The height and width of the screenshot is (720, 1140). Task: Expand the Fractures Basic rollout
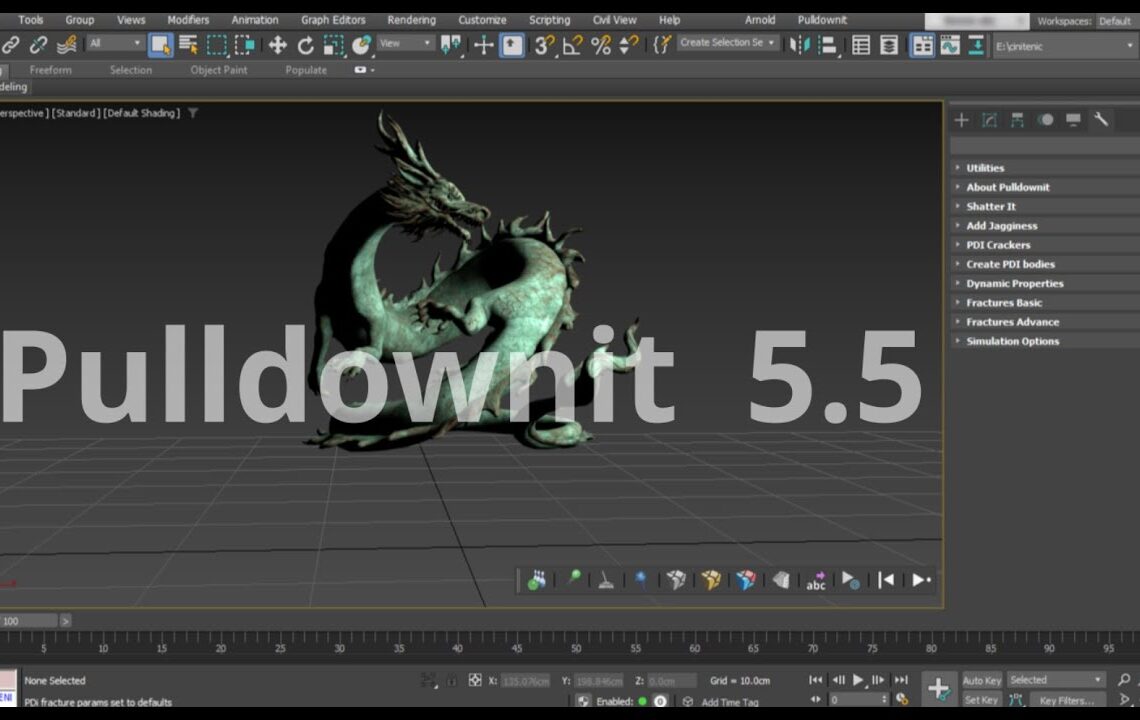click(1003, 302)
